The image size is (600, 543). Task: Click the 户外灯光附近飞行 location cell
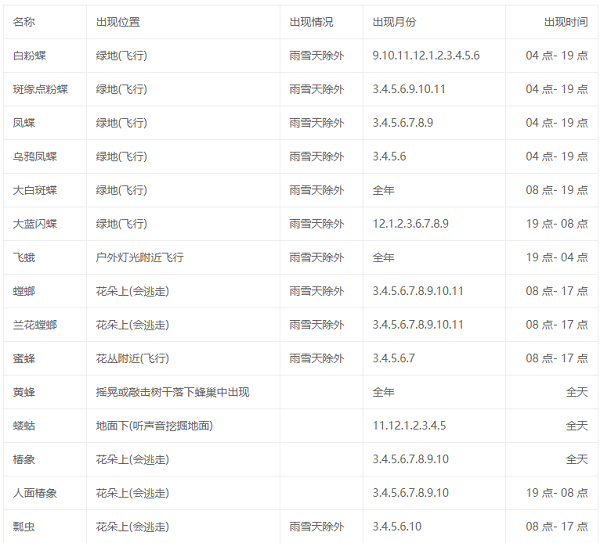coord(139,258)
